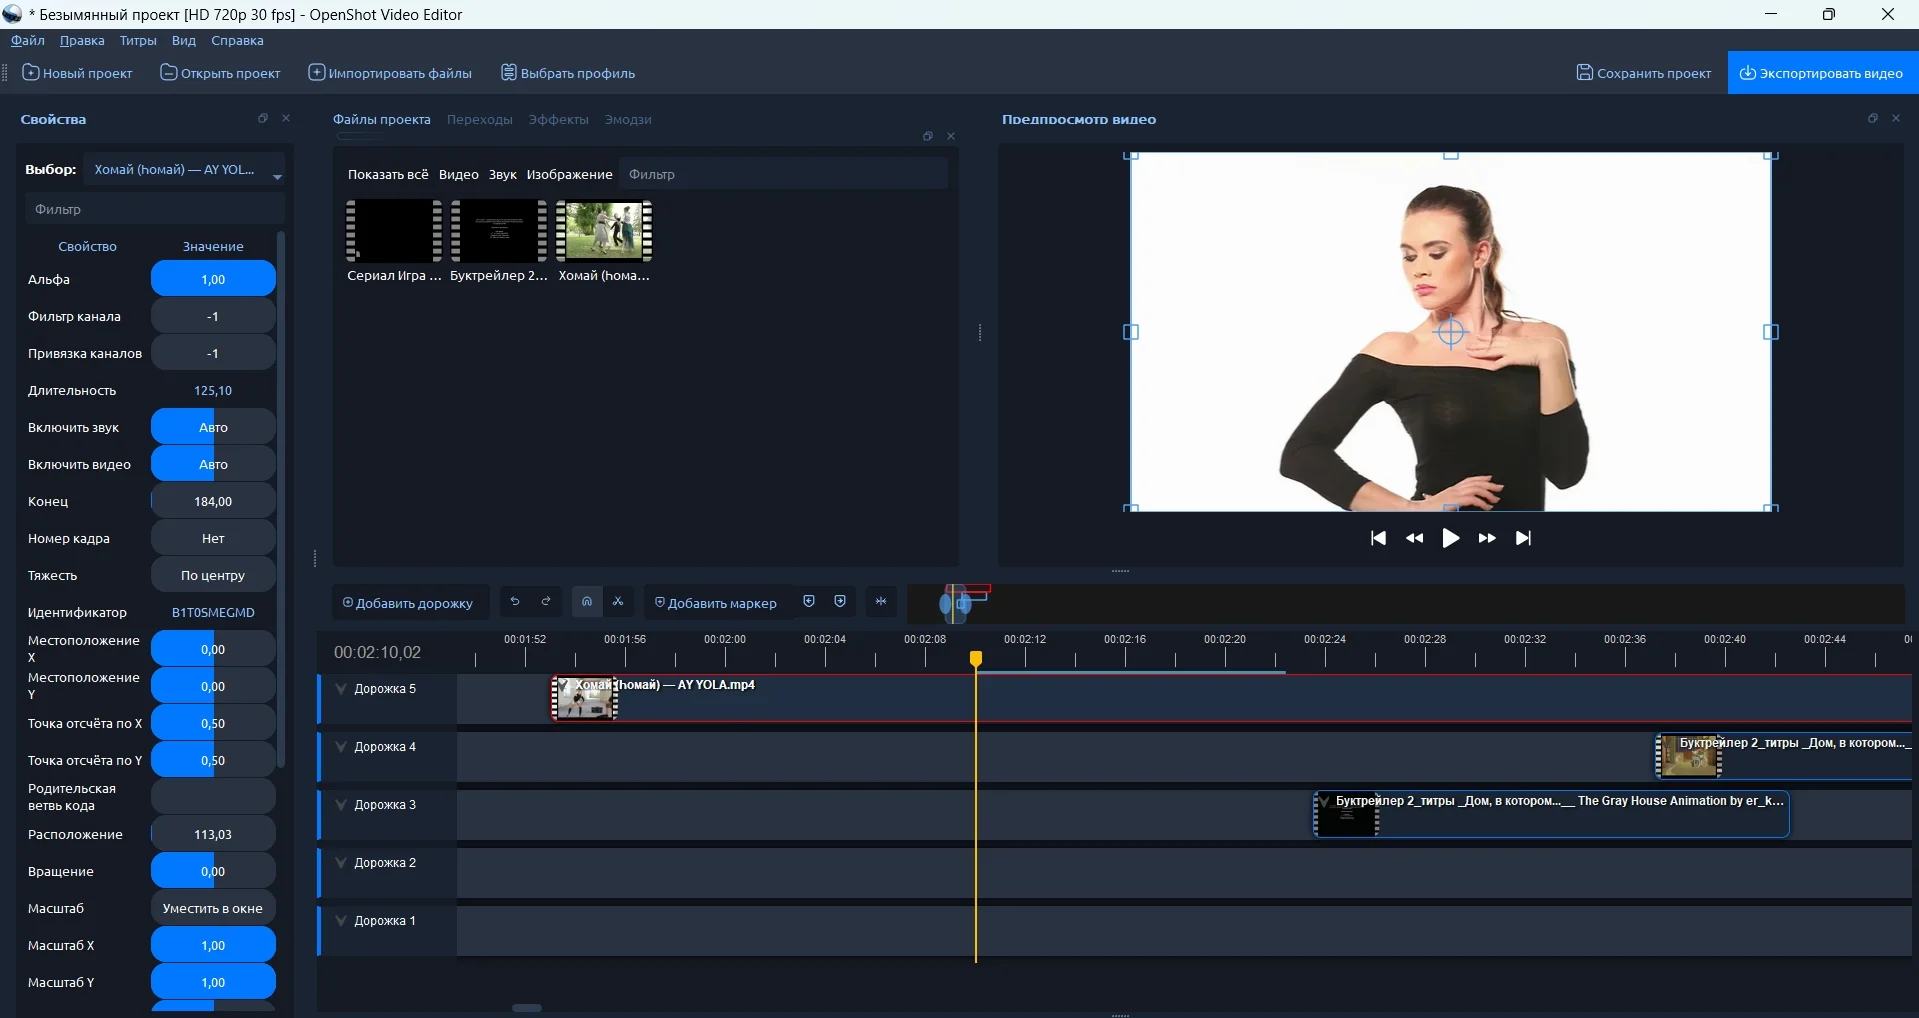The image size is (1919, 1018).
Task: Collapse the Дорожка 5 track chevron
Action: (341, 689)
